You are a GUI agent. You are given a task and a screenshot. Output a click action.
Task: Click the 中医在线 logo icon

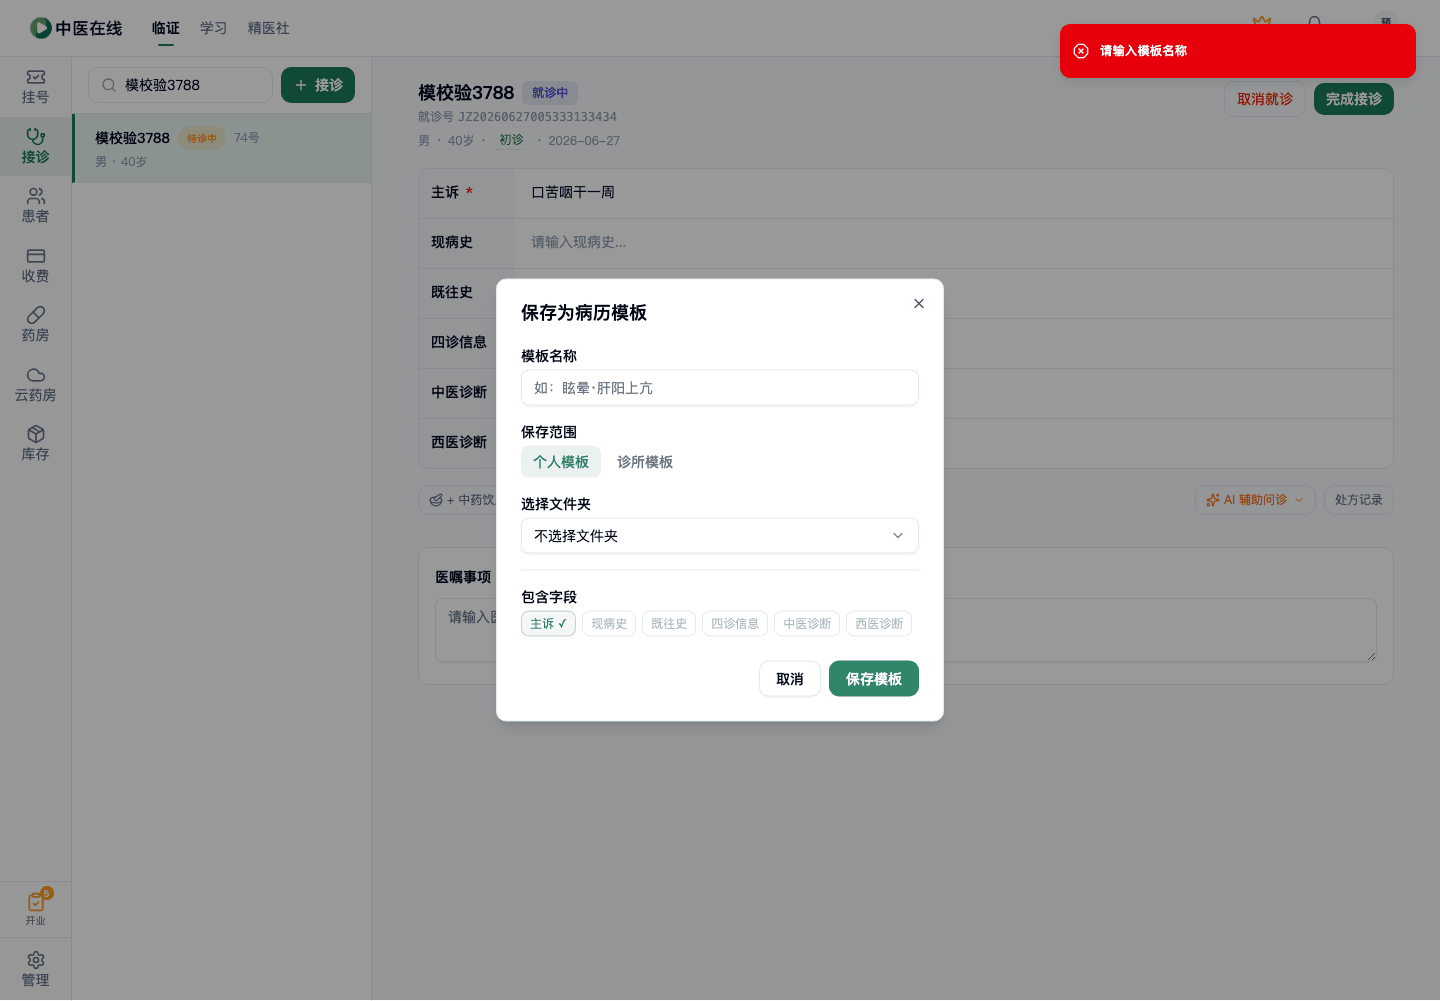[41, 28]
